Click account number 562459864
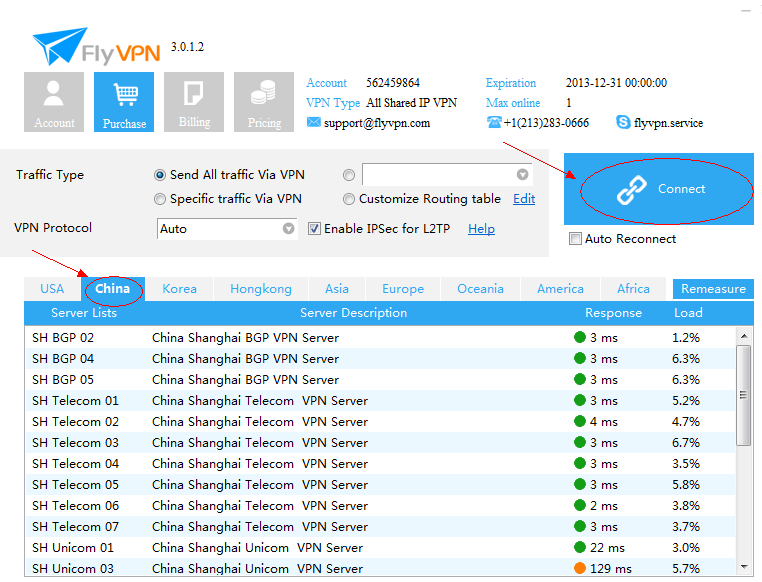 [393, 83]
